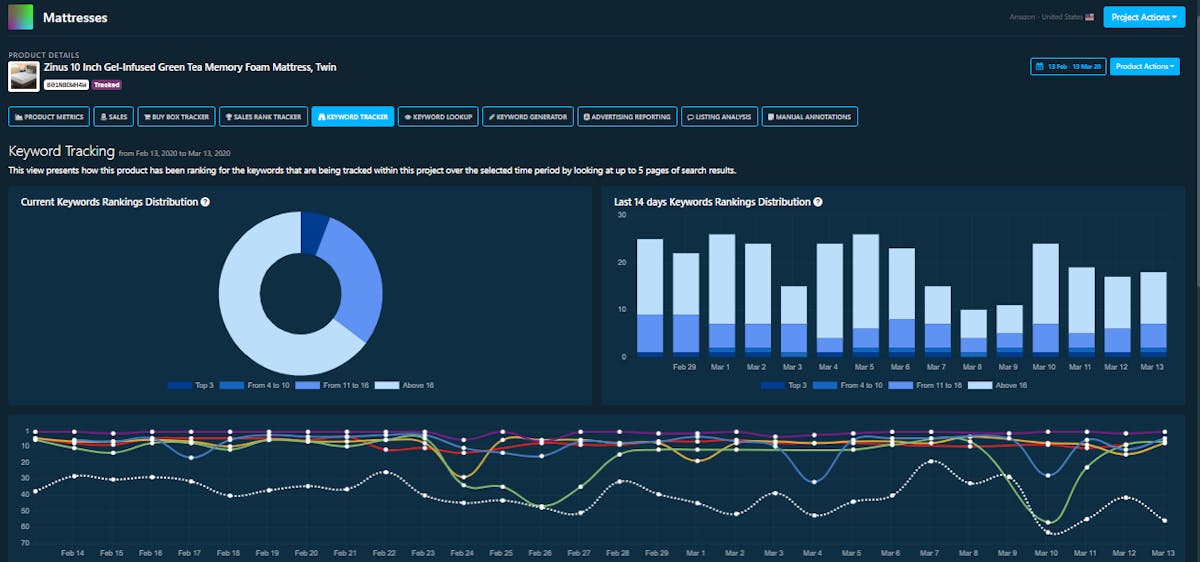Toggle From 4 to 10 in donut chart legend
This screenshot has width=1200, height=562.
pos(256,385)
